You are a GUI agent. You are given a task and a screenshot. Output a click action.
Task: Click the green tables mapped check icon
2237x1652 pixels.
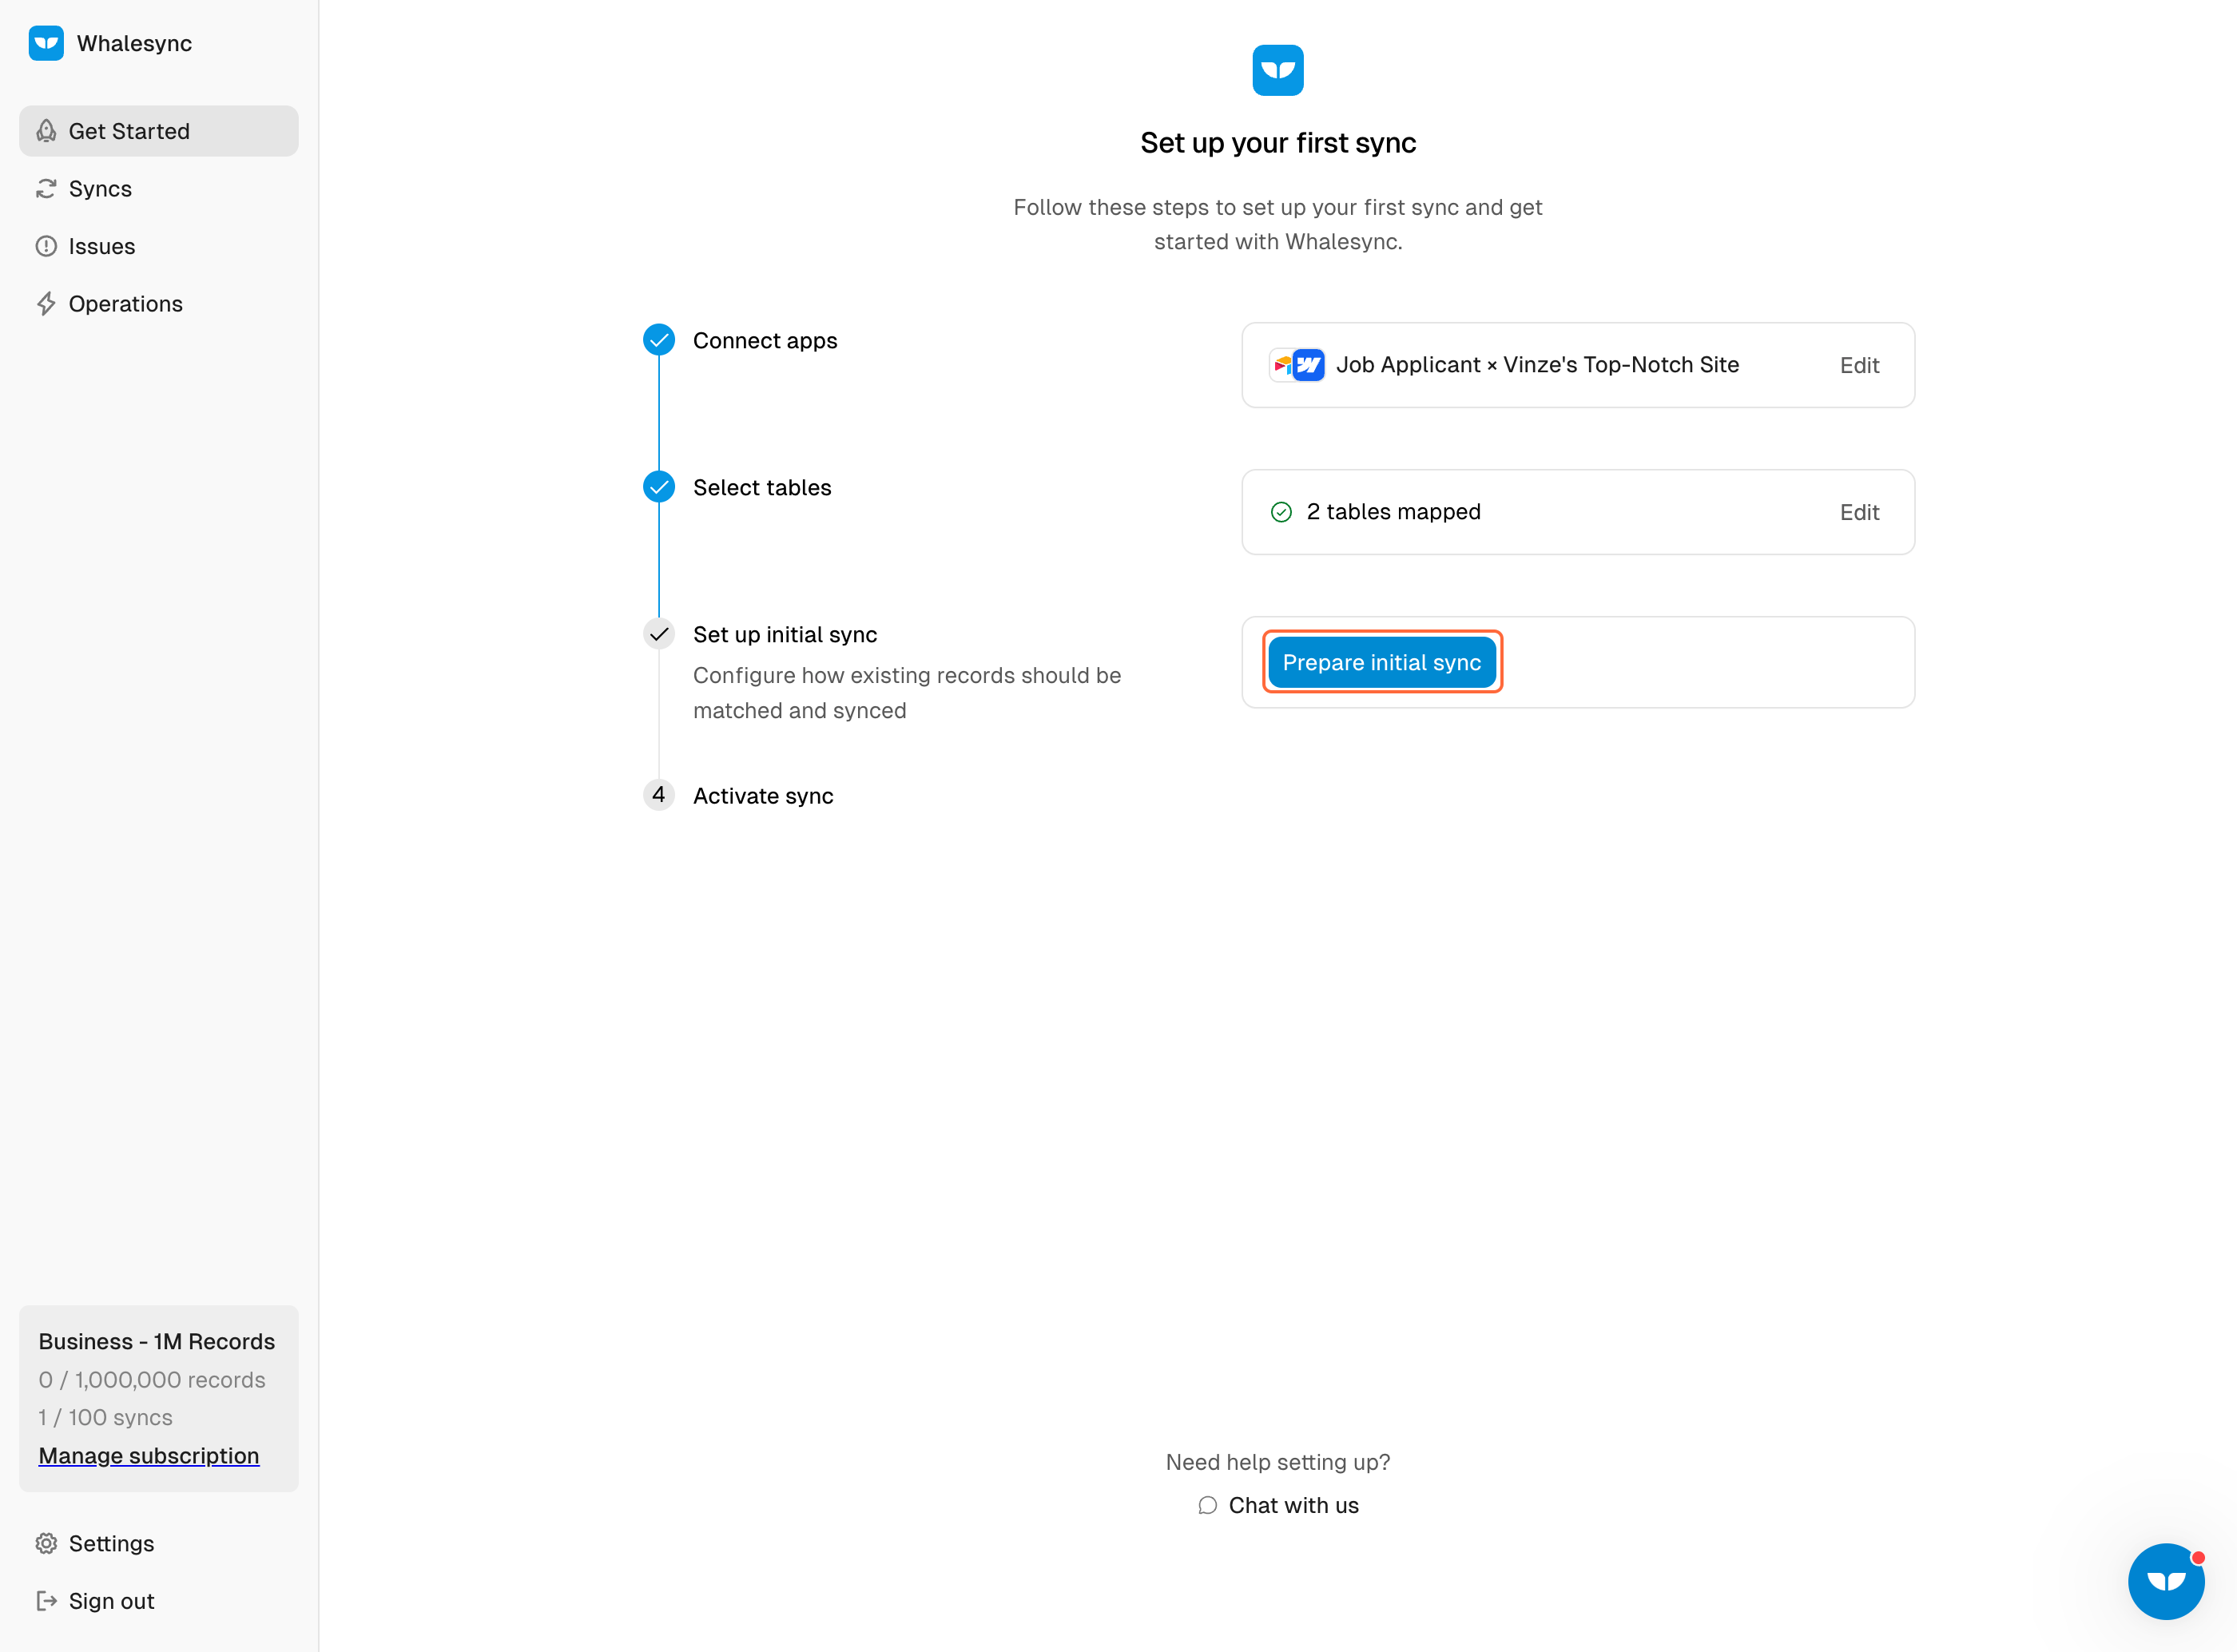[1280, 512]
